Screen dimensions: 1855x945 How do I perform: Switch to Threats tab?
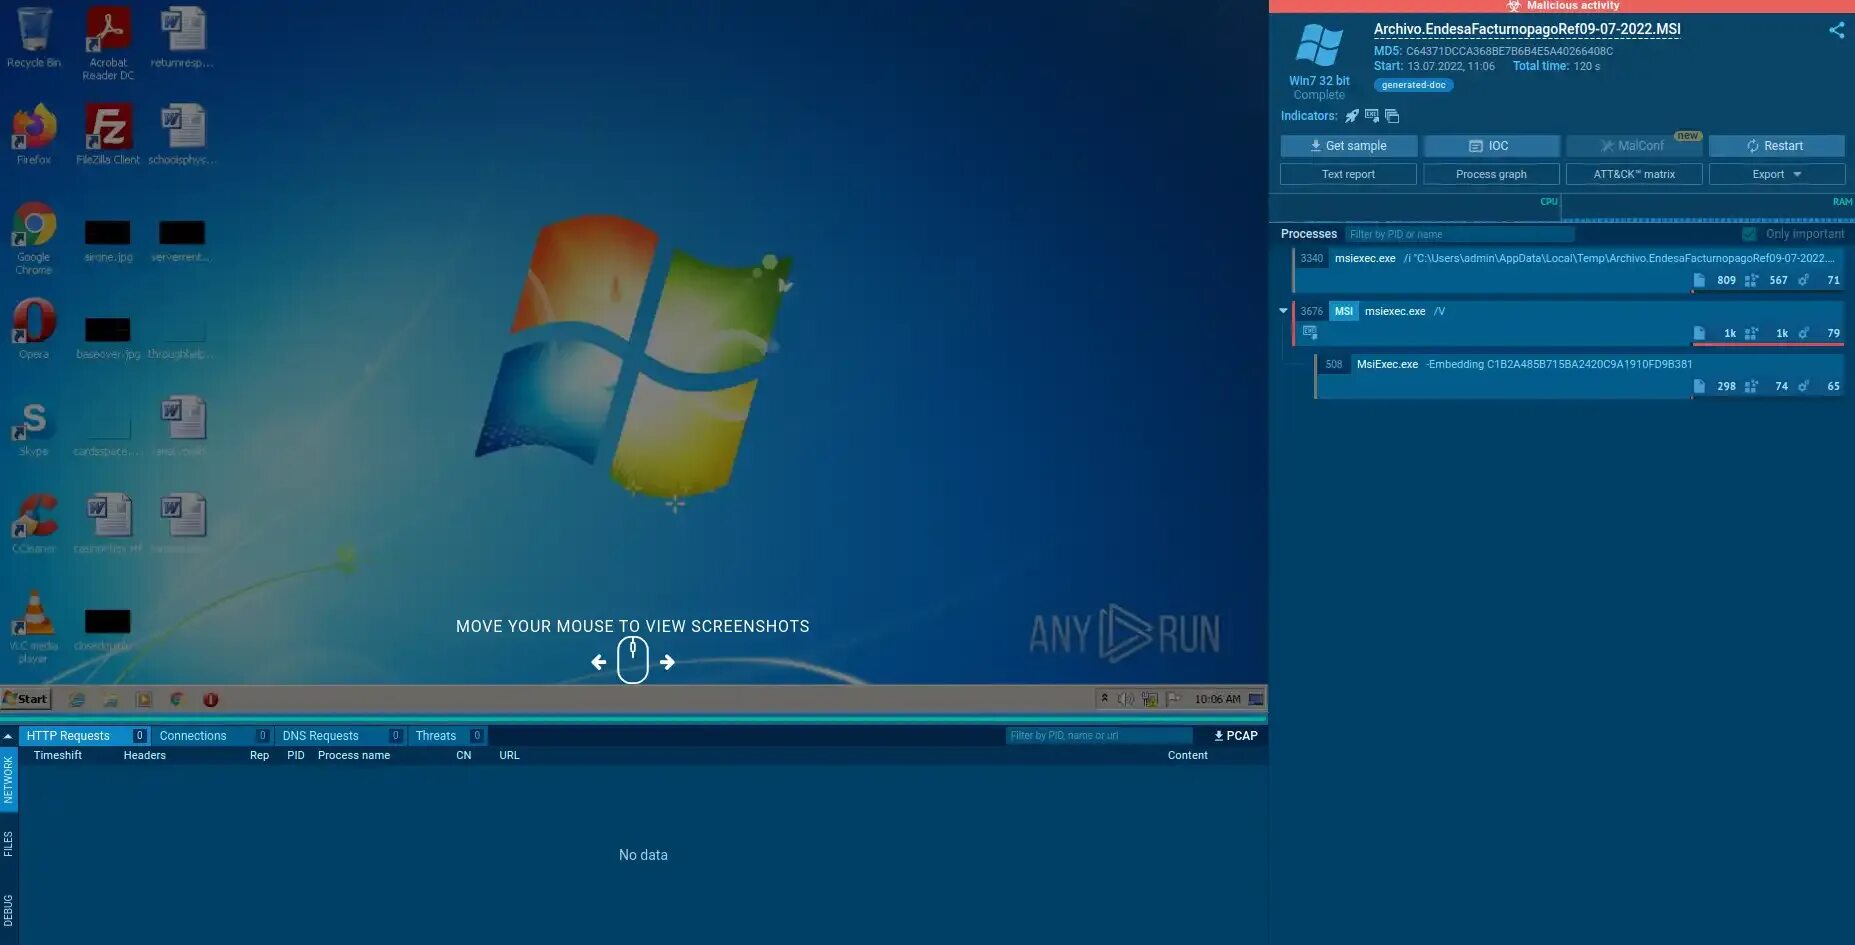point(448,736)
